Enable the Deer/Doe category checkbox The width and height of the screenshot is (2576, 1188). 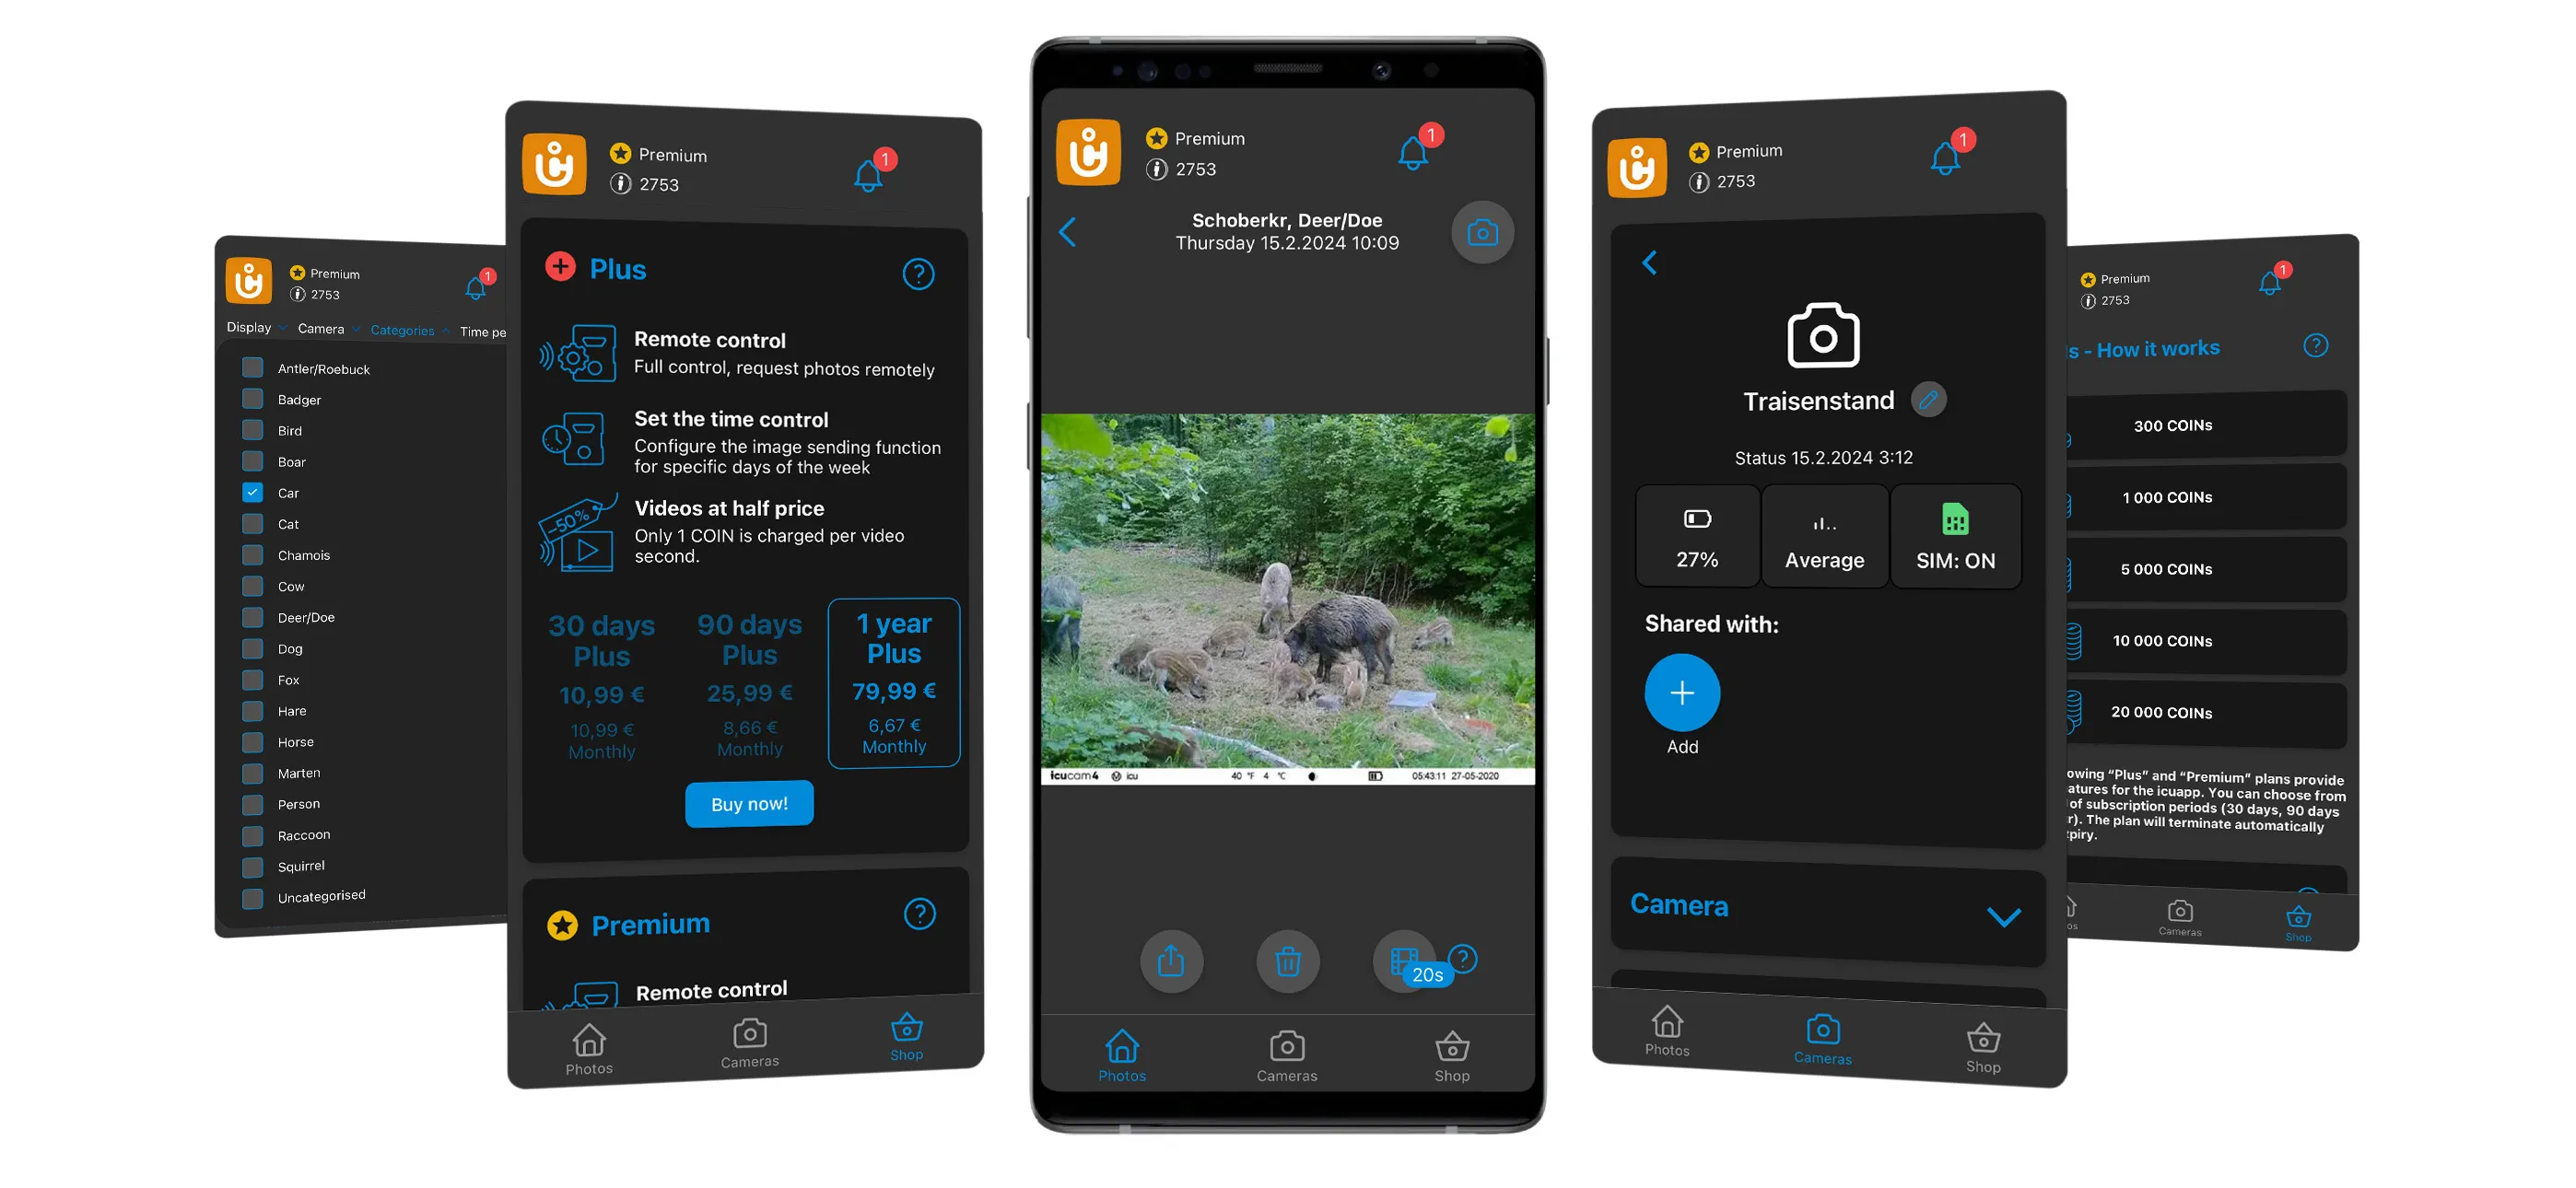(252, 616)
